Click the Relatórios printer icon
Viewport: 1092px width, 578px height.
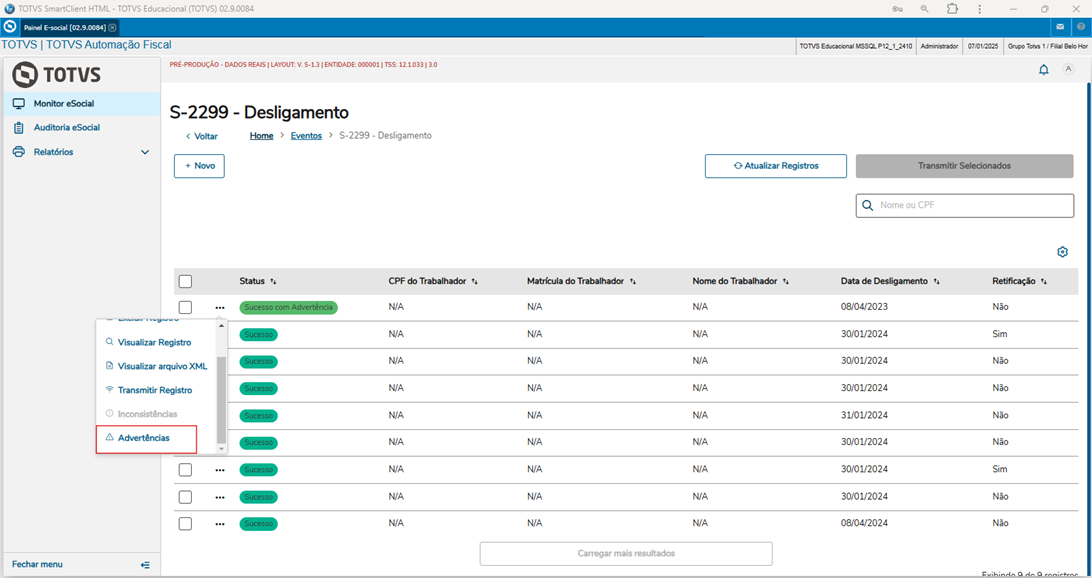(19, 152)
